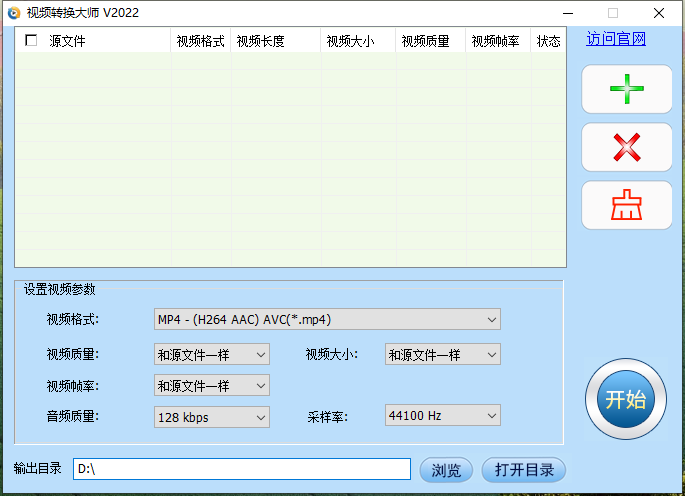The image size is (685, 496).
Task: Click the 输出目录 path input field
Action: [241, 469]
